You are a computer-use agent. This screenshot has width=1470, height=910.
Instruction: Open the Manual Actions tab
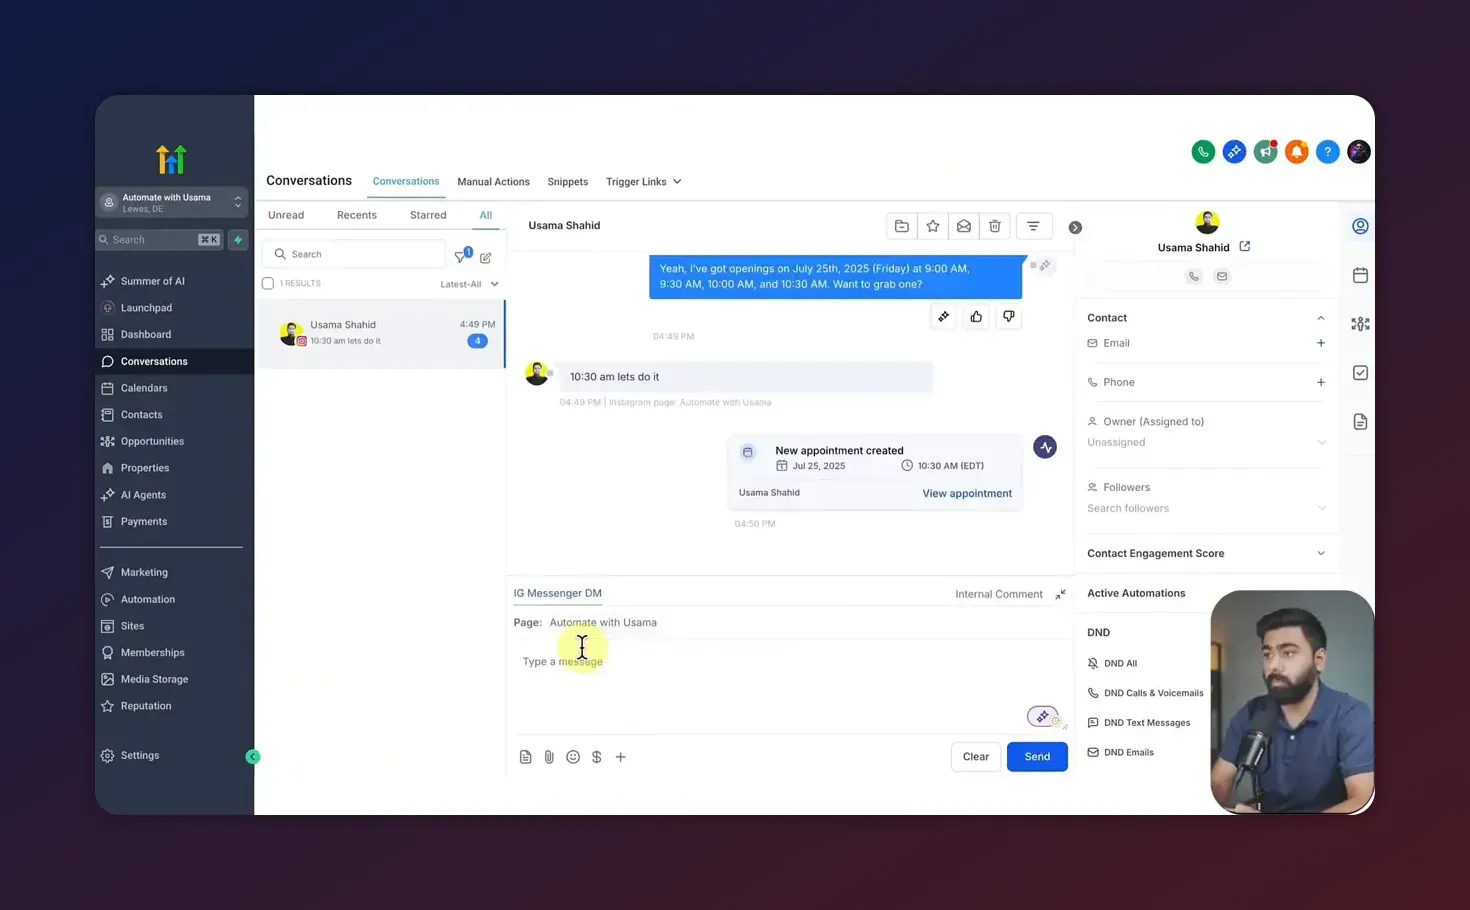click(x=493, y=181)
